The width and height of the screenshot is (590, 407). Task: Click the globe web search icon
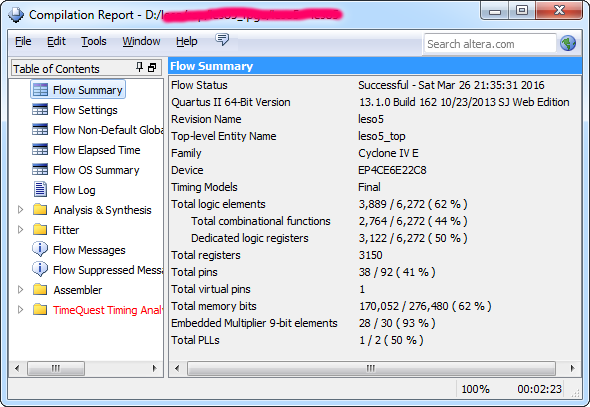(568, 43)
